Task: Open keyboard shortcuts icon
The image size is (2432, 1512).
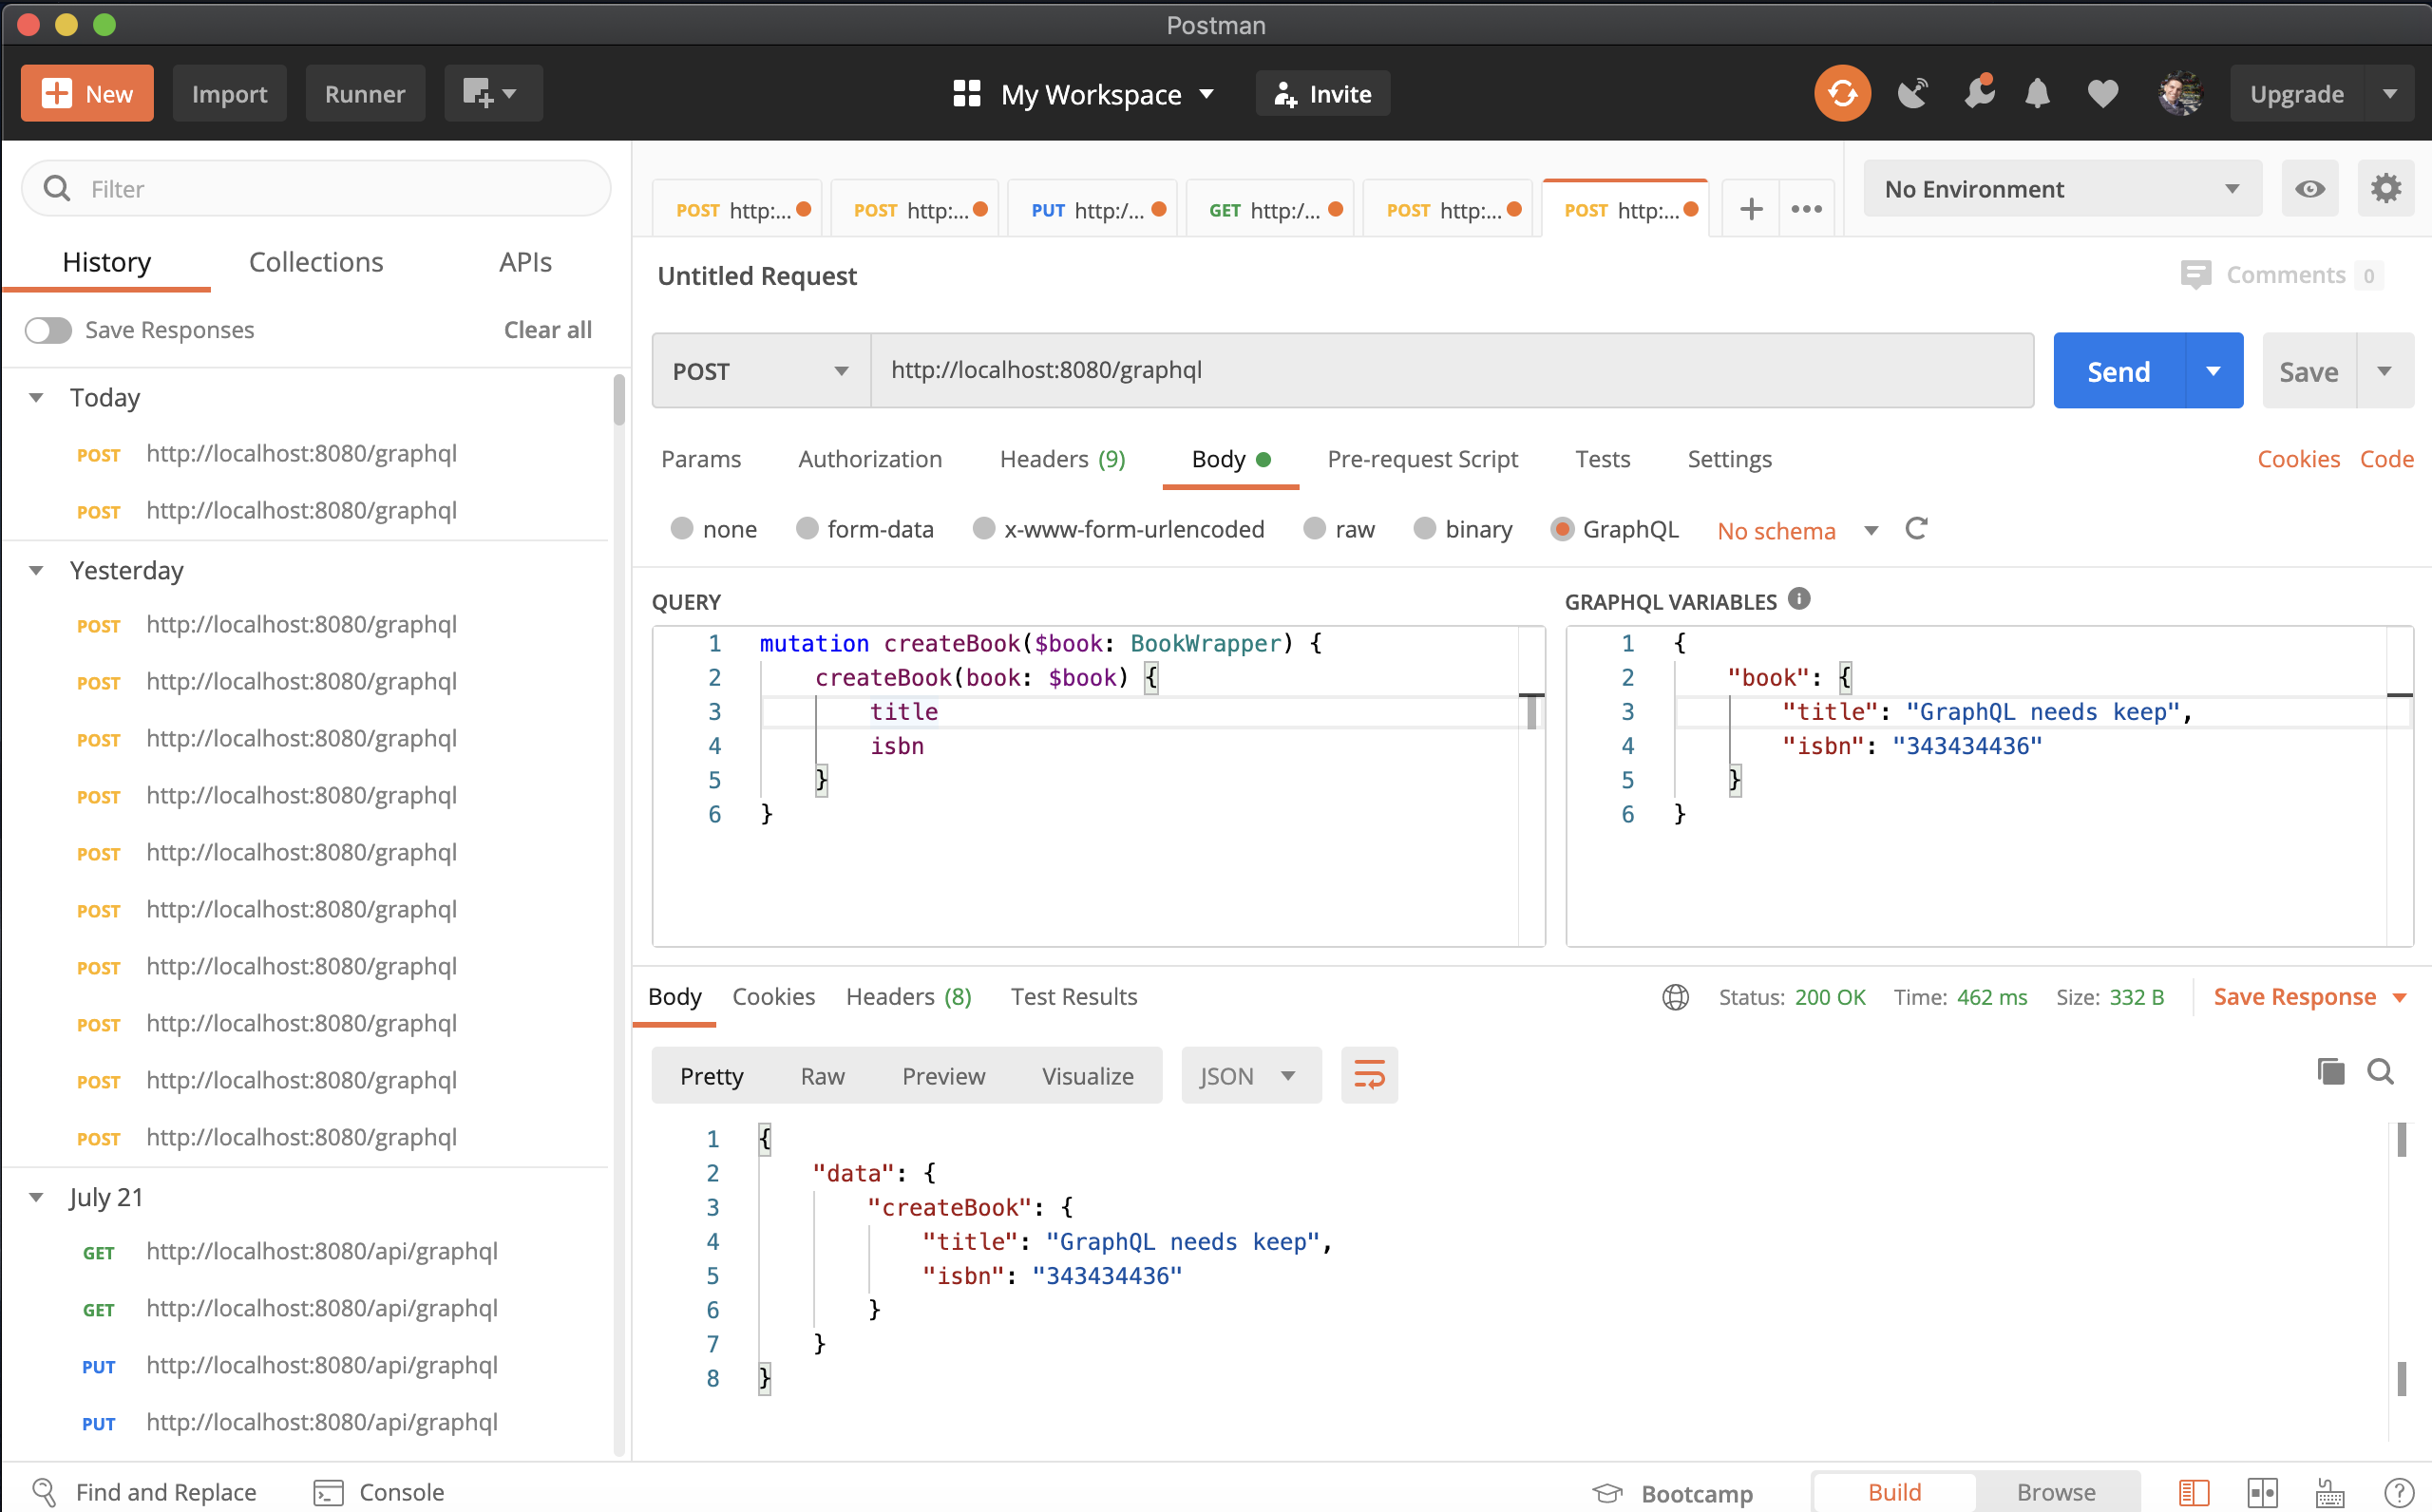Action: coord(2330,1493)
